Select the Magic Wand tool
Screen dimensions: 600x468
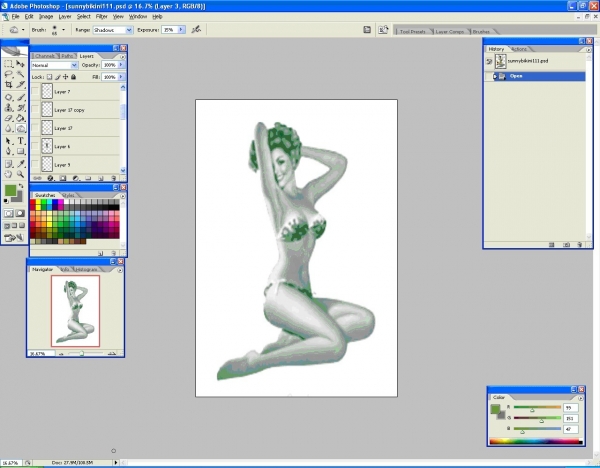point(20,74)
